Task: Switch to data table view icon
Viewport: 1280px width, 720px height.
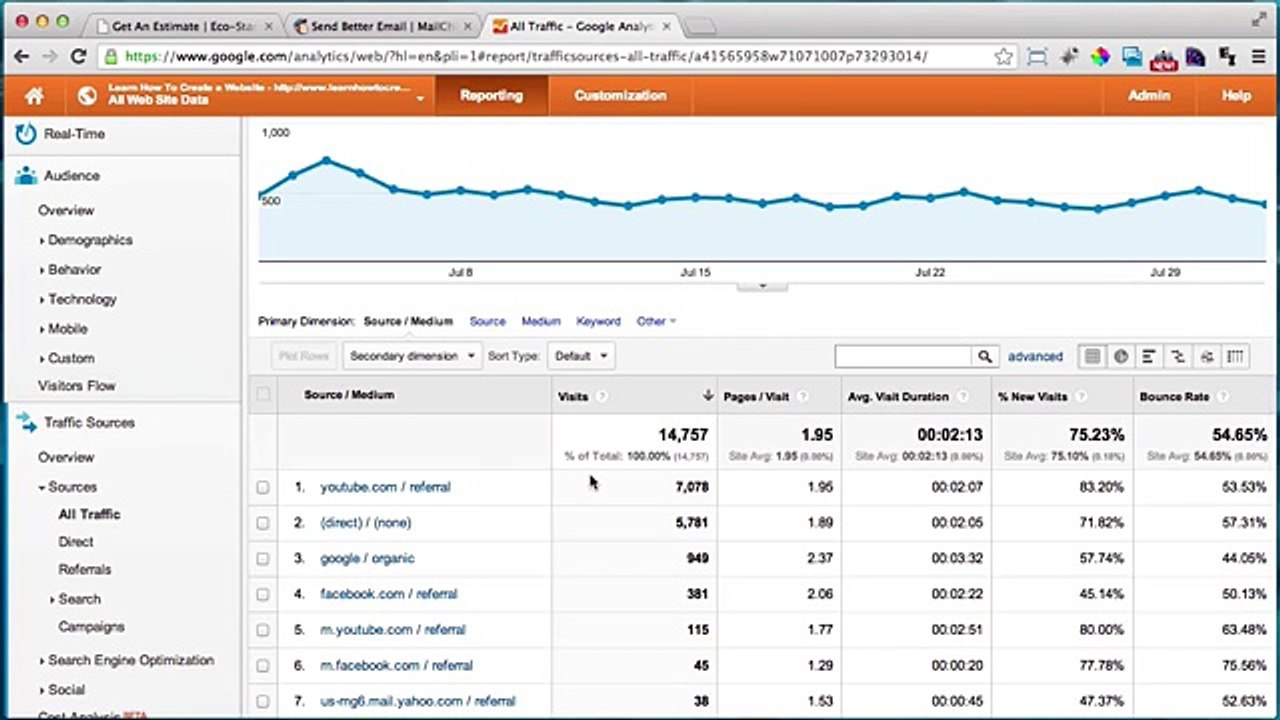Action: 1092,356
